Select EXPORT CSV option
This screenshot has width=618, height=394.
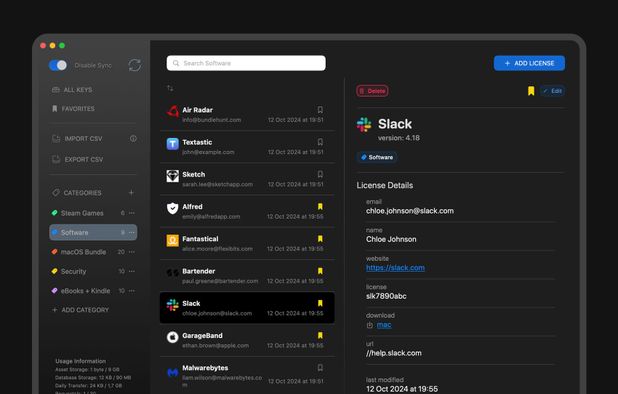(x=78, y=160)
